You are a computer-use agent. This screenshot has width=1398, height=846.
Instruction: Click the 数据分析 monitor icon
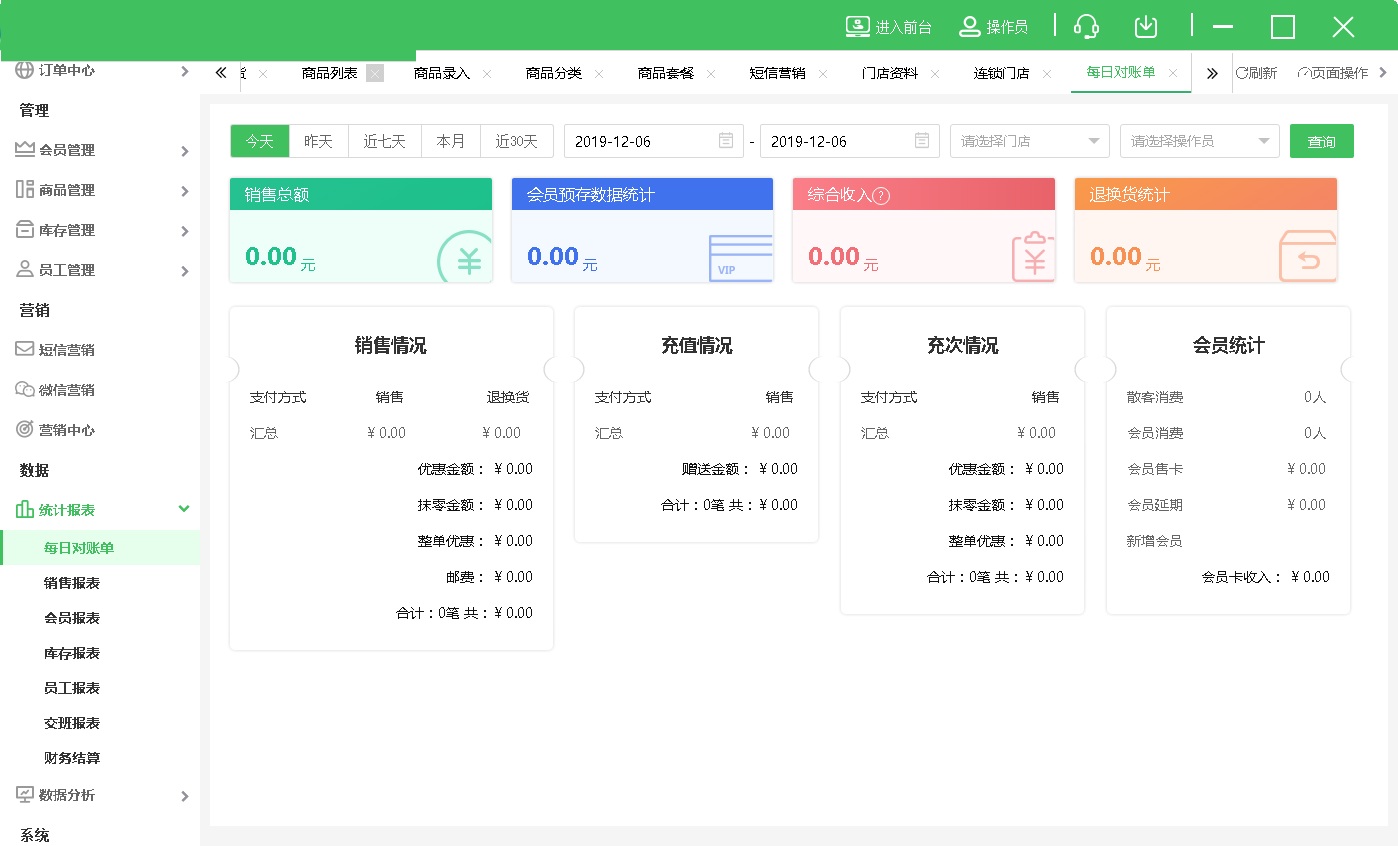coord(25,795)
